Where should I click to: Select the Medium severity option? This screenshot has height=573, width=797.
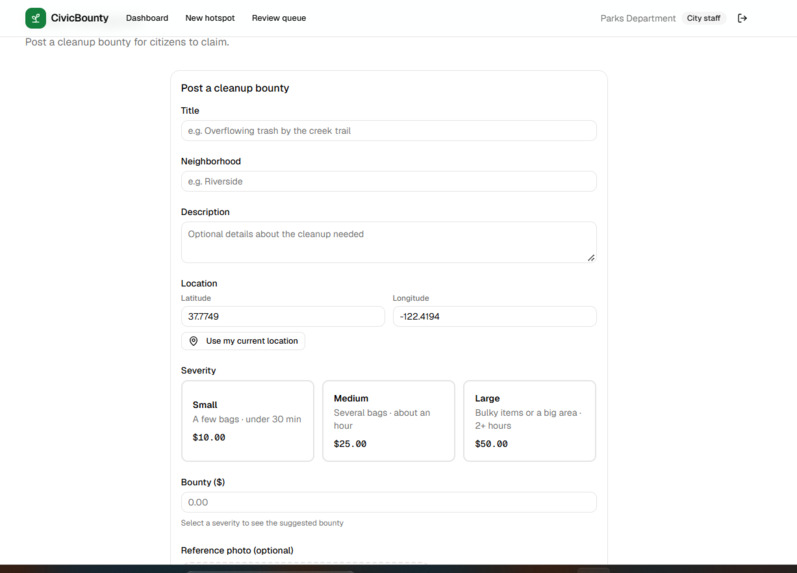pos(389,421)
